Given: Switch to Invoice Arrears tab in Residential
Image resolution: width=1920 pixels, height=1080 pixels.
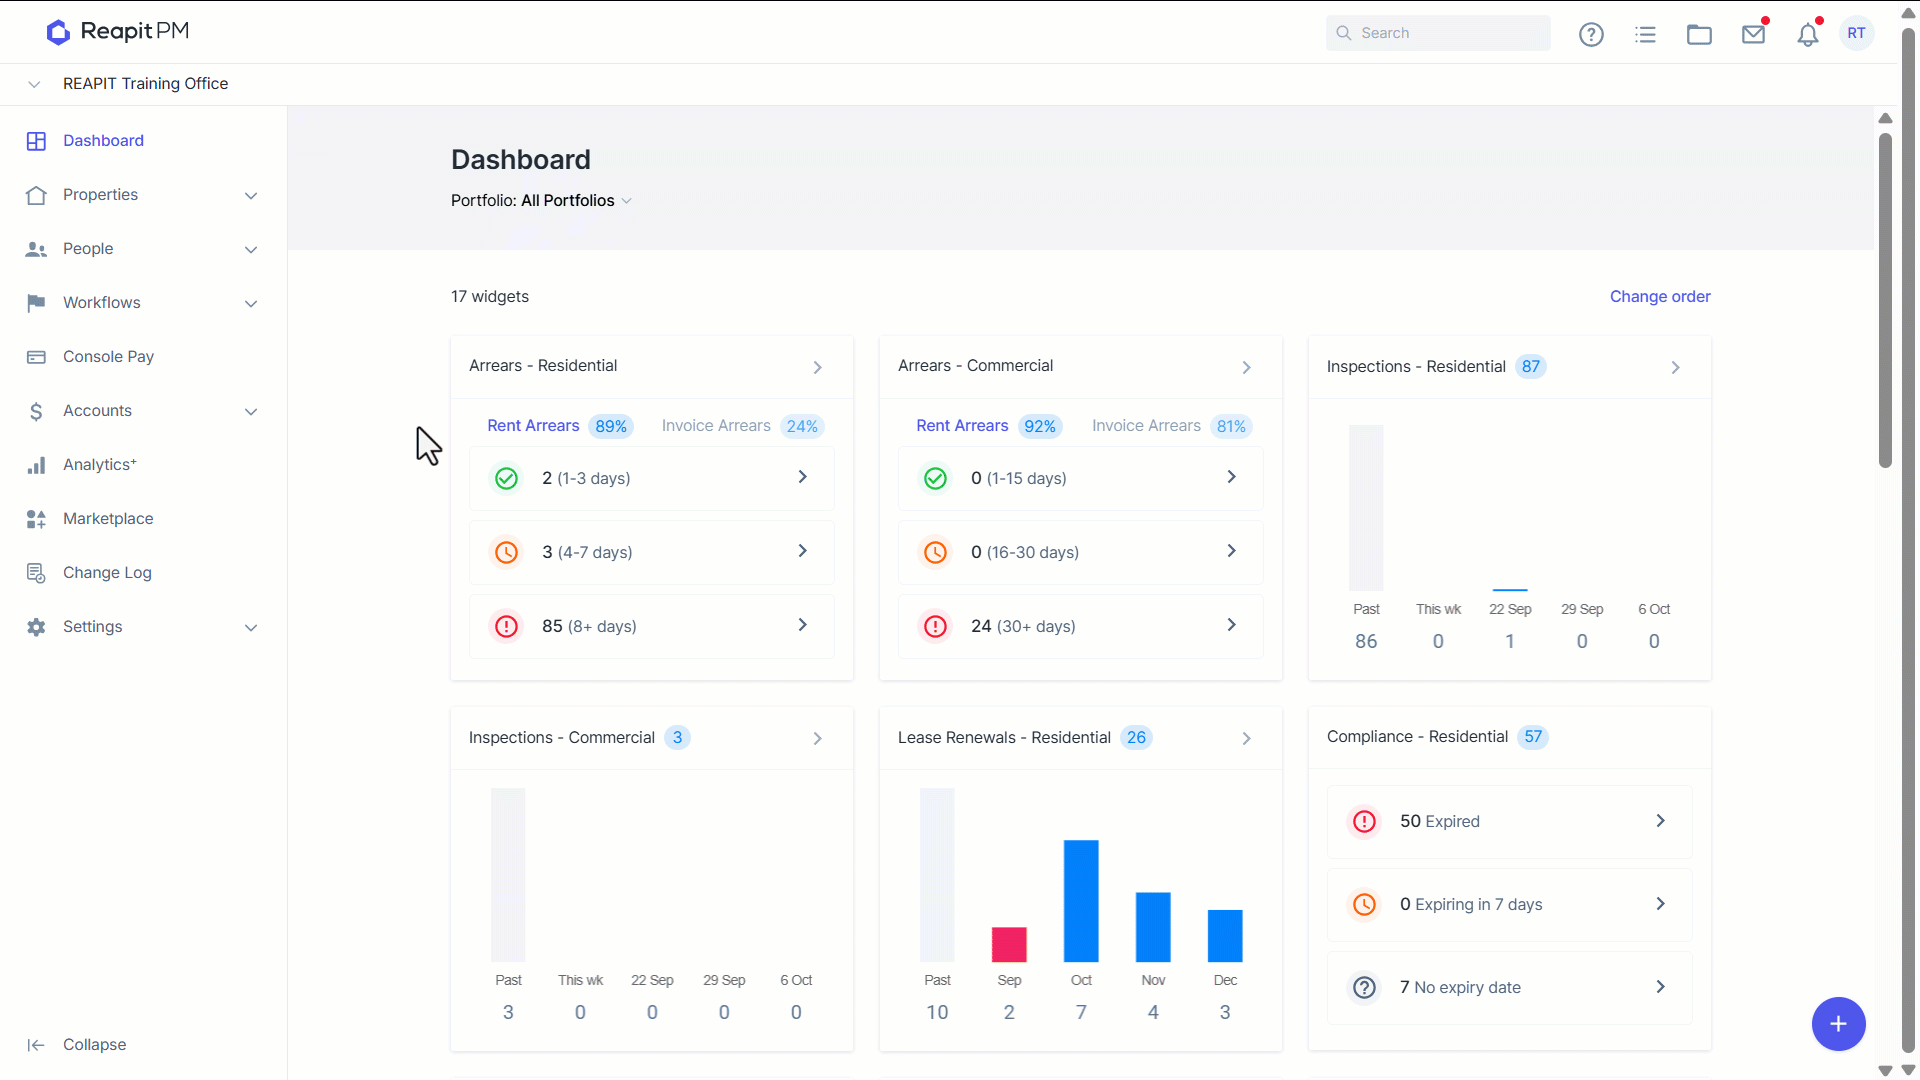Looking at the screenshot, I should click(741, 426).
